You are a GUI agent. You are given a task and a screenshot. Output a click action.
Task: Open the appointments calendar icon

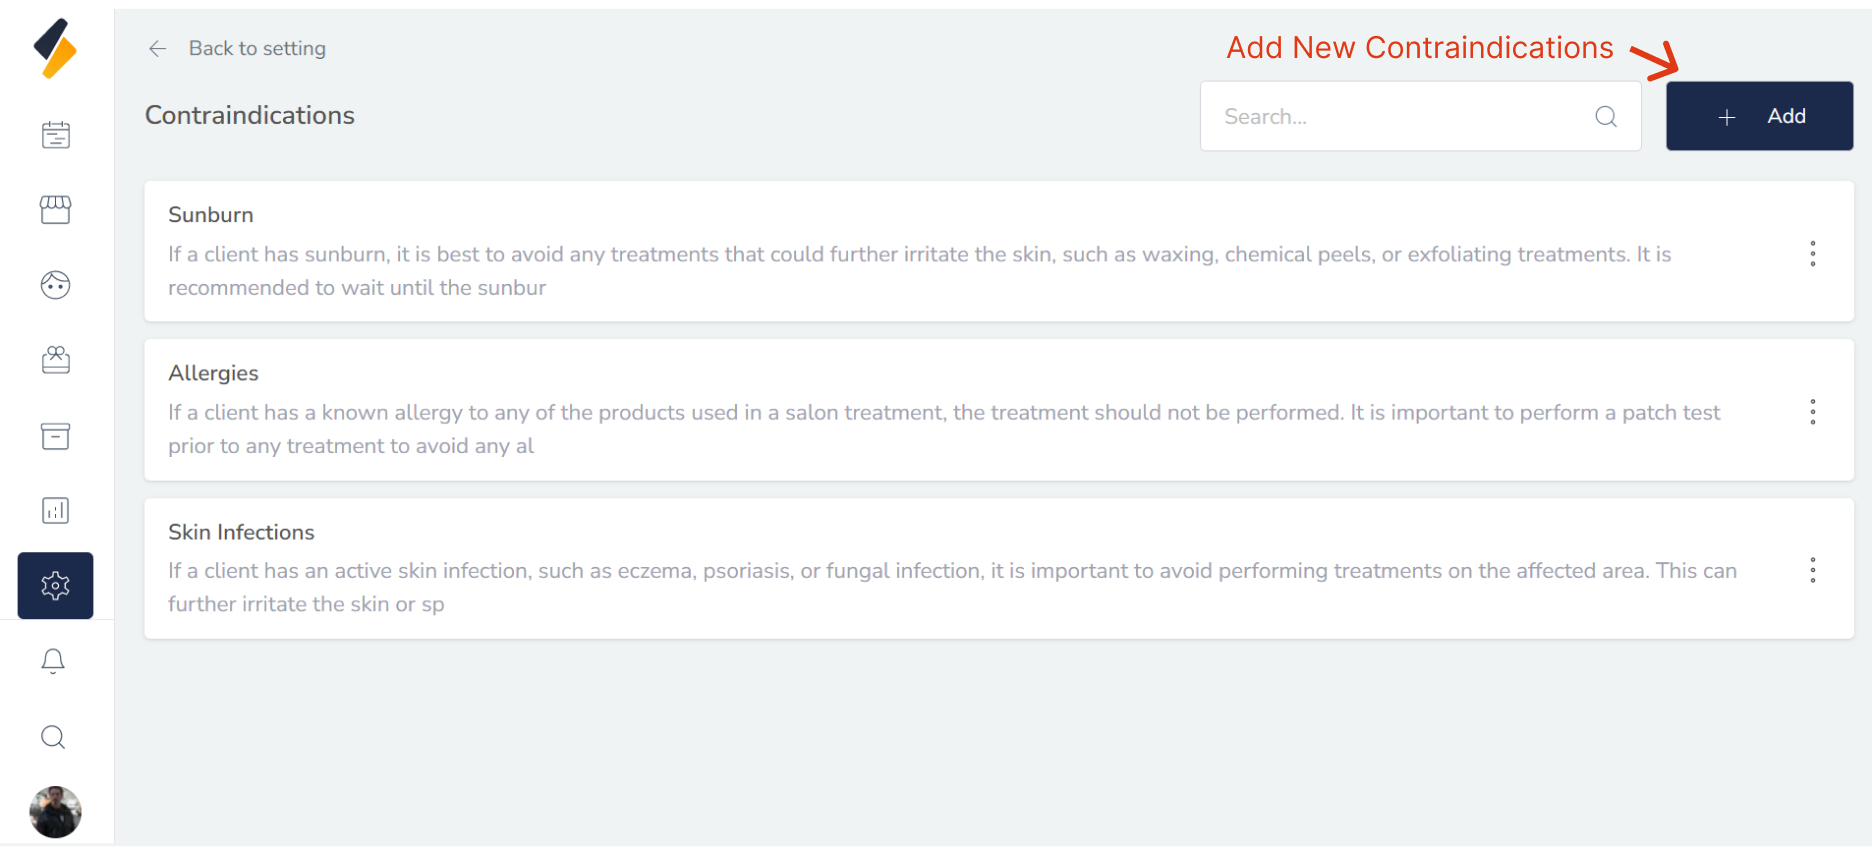(55, 134)
